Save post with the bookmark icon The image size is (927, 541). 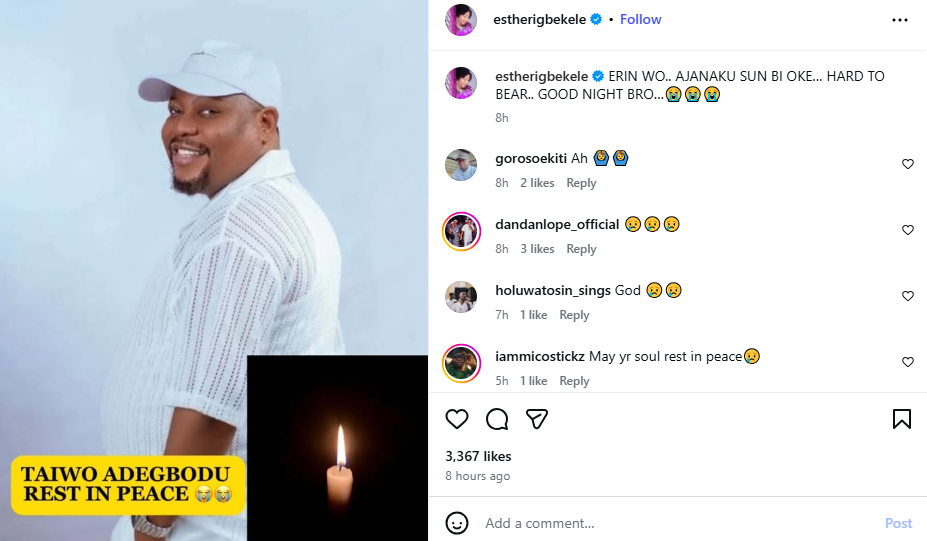click(x=901, y=419)
